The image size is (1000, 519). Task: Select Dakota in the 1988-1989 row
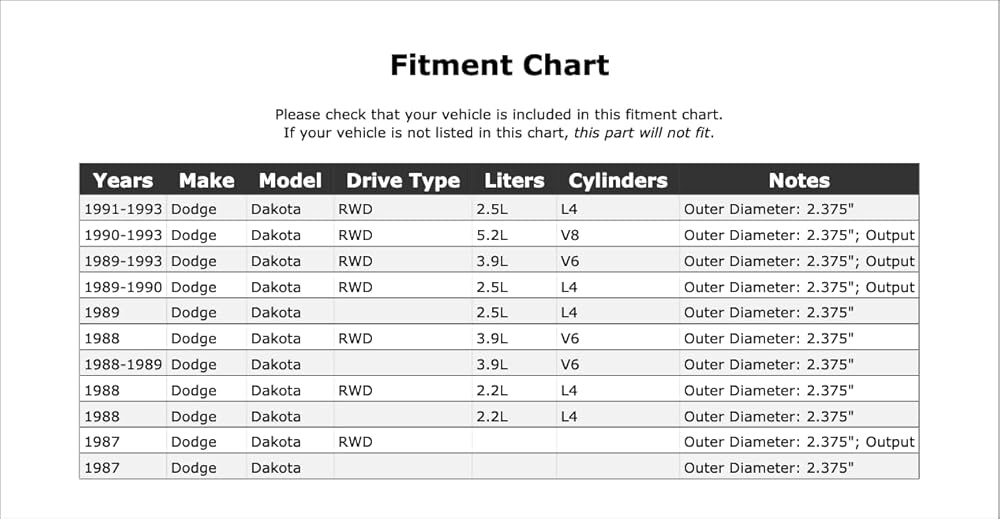276,365
